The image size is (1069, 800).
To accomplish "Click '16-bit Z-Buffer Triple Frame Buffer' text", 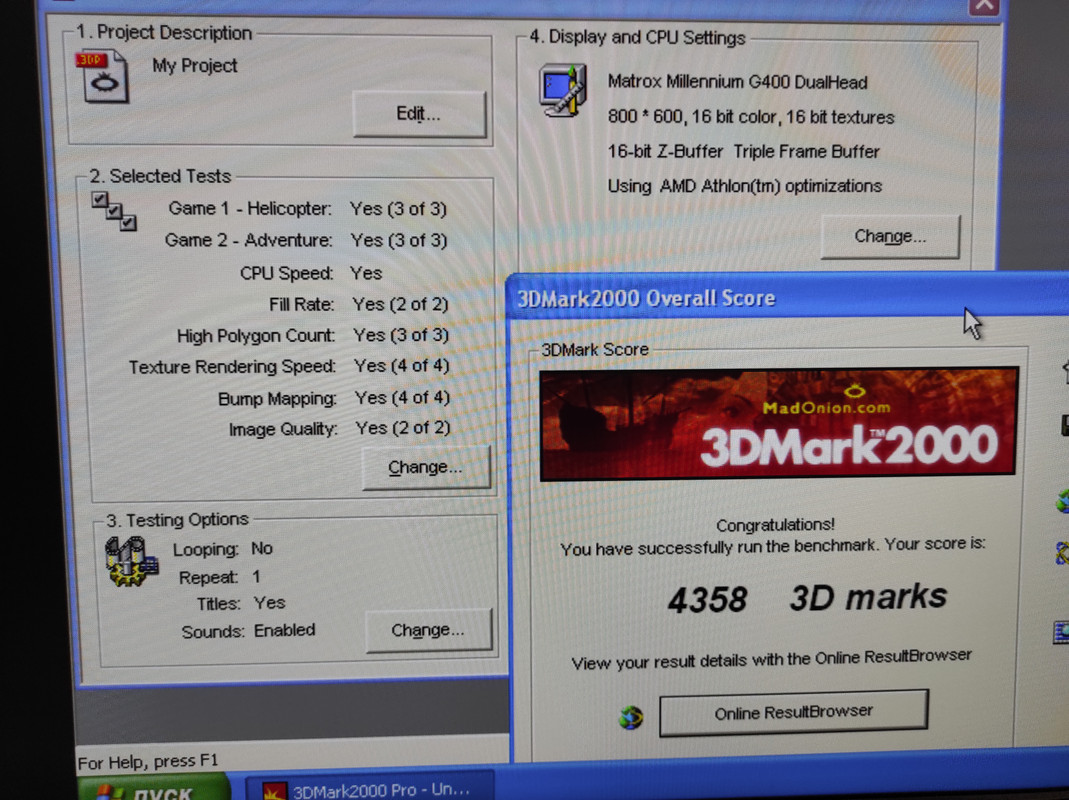I will coord(743,151).
